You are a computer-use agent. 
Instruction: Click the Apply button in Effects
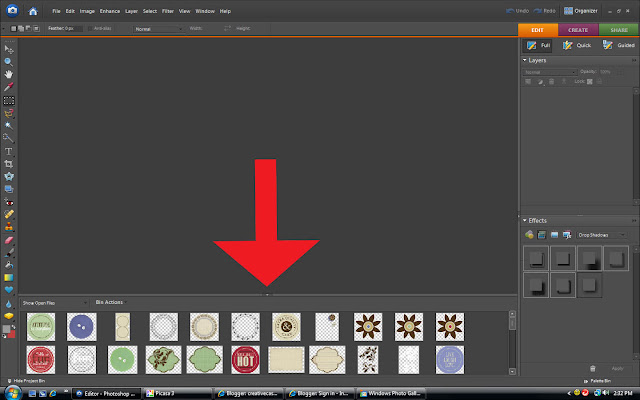(618, 369)
